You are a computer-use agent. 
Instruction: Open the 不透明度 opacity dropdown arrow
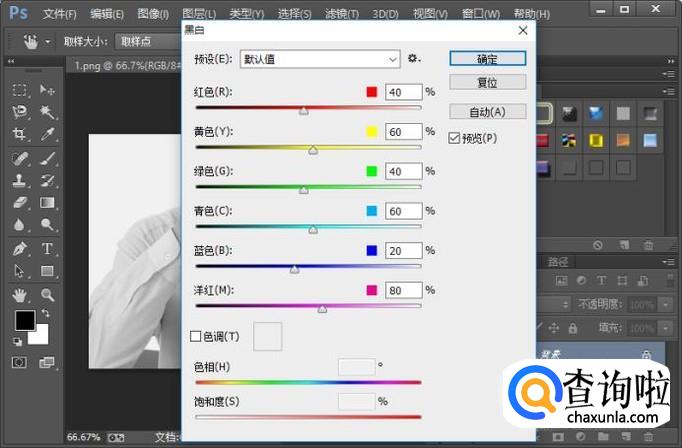pos(665,304)
